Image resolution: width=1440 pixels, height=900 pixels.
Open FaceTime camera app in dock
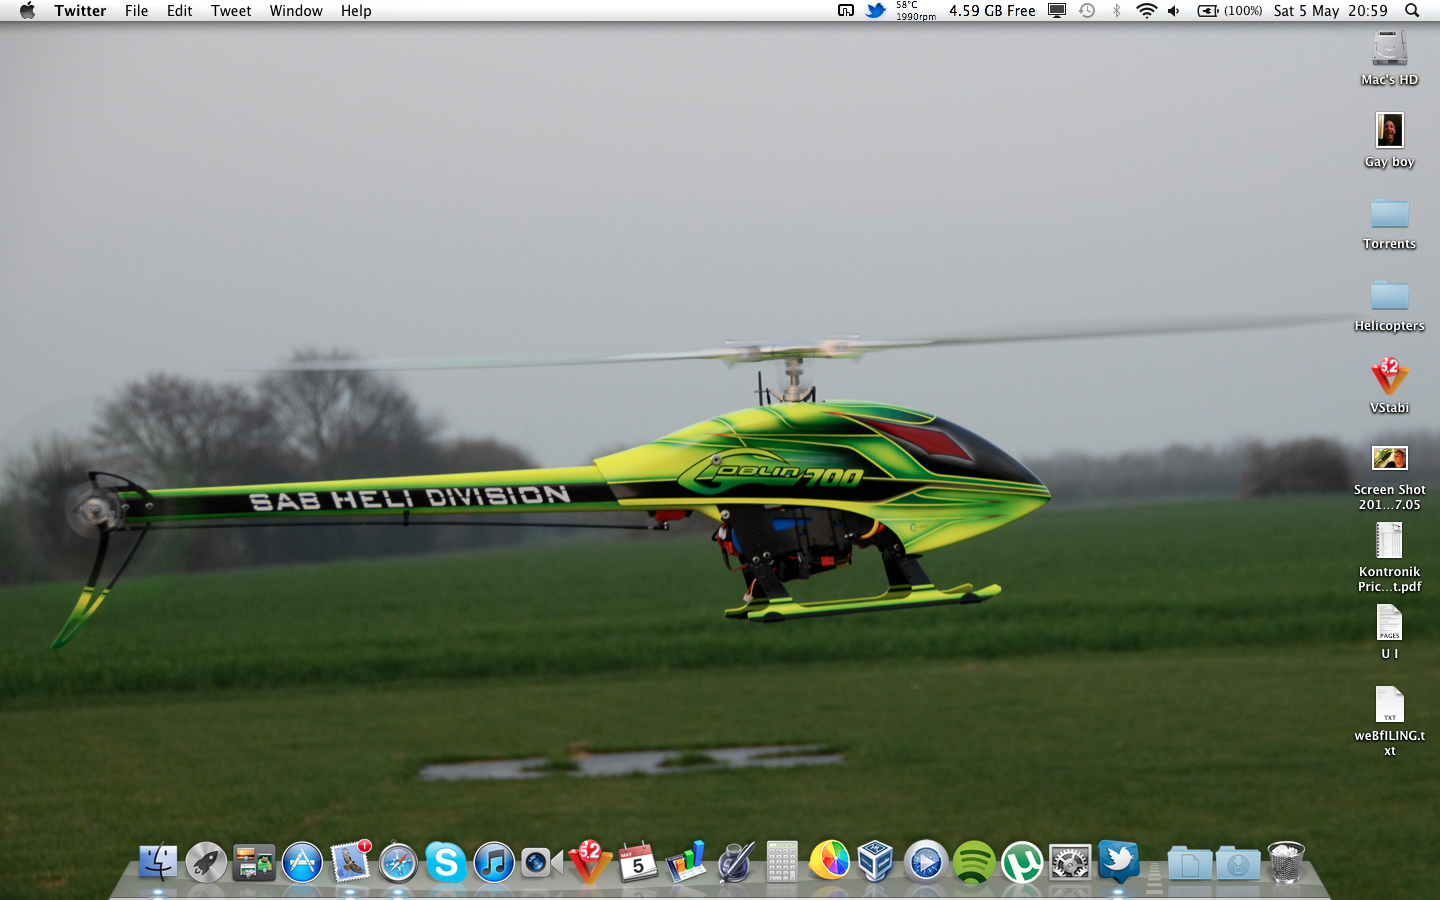(x=542, y=862)
